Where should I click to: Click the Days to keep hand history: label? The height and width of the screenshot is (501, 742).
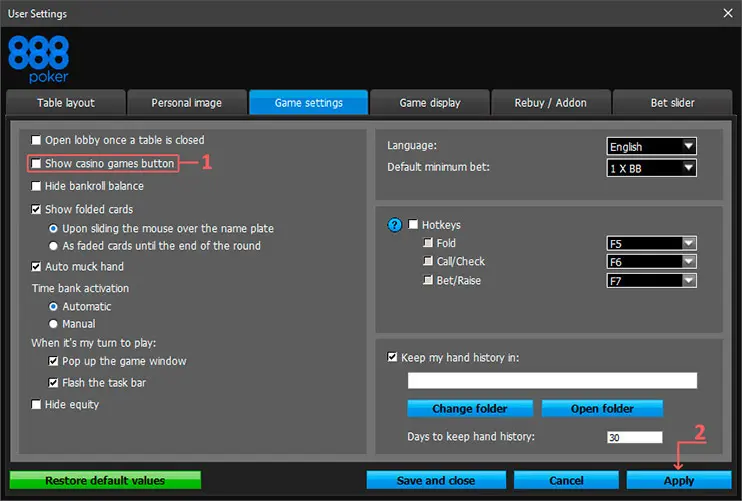click(471, 436)
